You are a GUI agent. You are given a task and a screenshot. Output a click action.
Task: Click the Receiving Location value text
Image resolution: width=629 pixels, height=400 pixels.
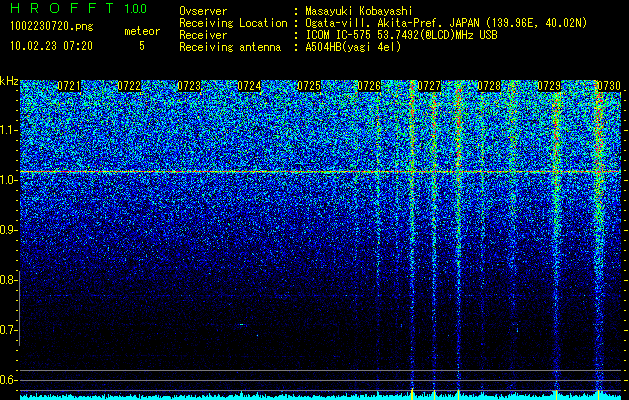point(446,23)
